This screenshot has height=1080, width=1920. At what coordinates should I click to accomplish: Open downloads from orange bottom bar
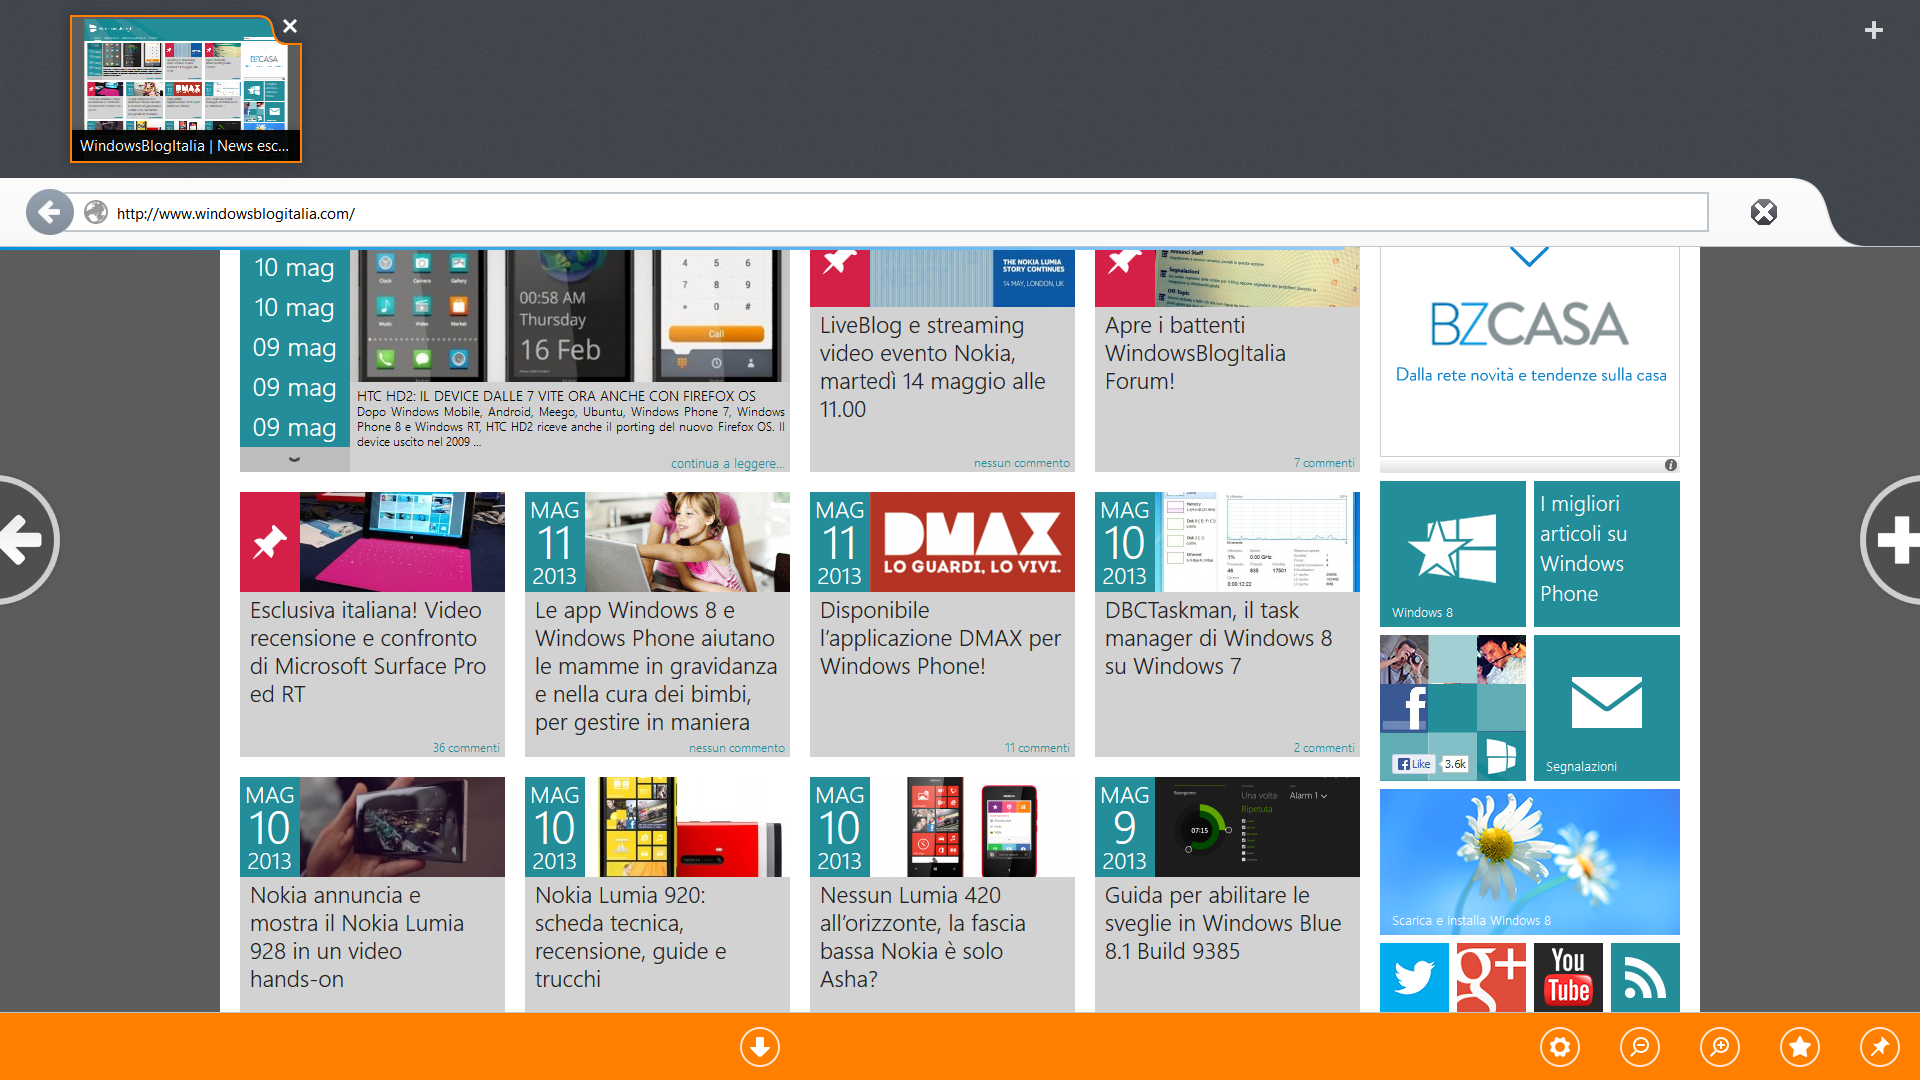(760, 1047)
